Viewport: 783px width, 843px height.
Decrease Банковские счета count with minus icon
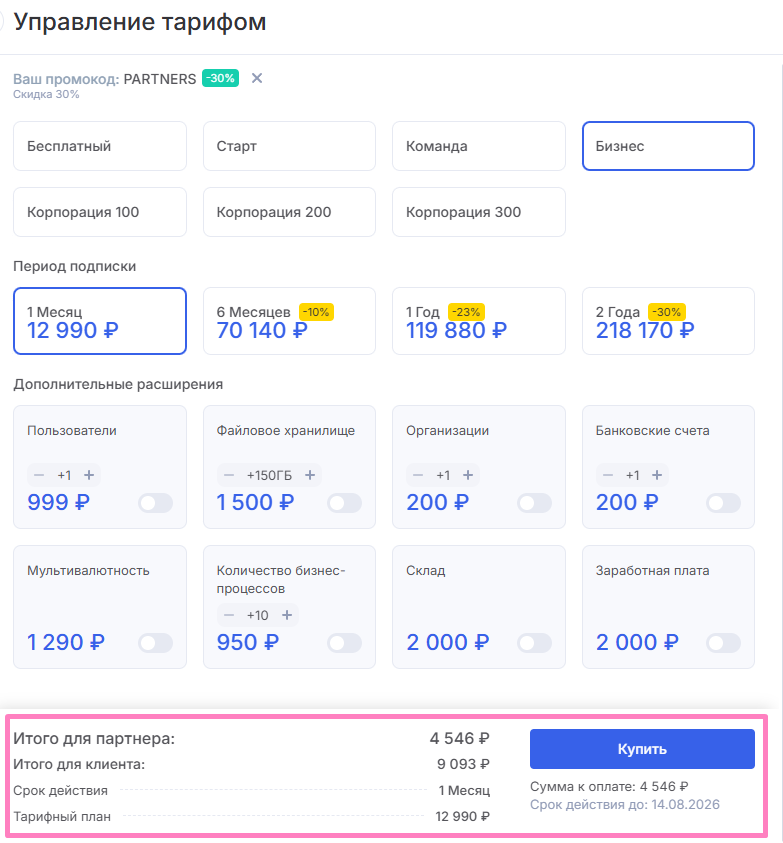coord(608,475)
